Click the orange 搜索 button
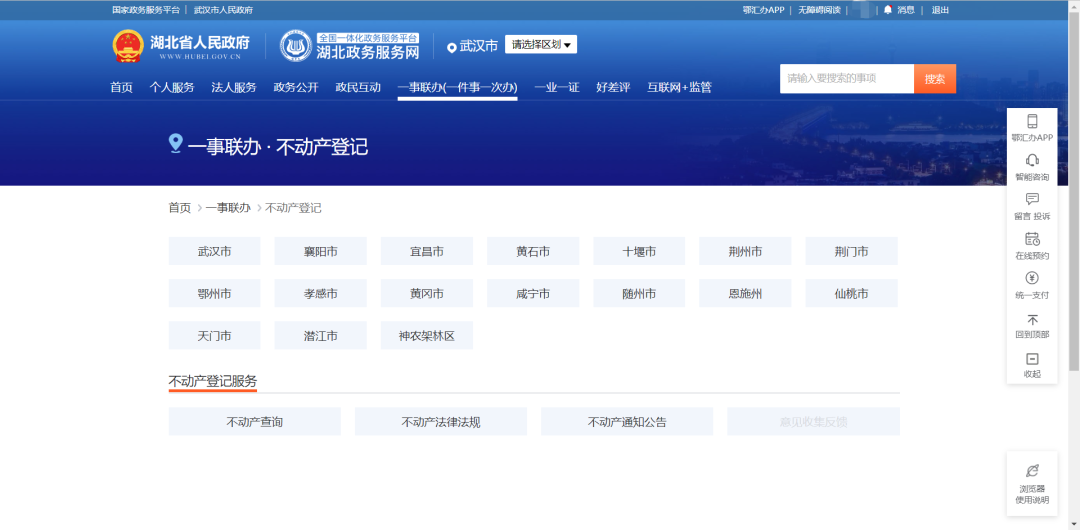The height and width of the screenshot is (530, 1080). (935, 79)
